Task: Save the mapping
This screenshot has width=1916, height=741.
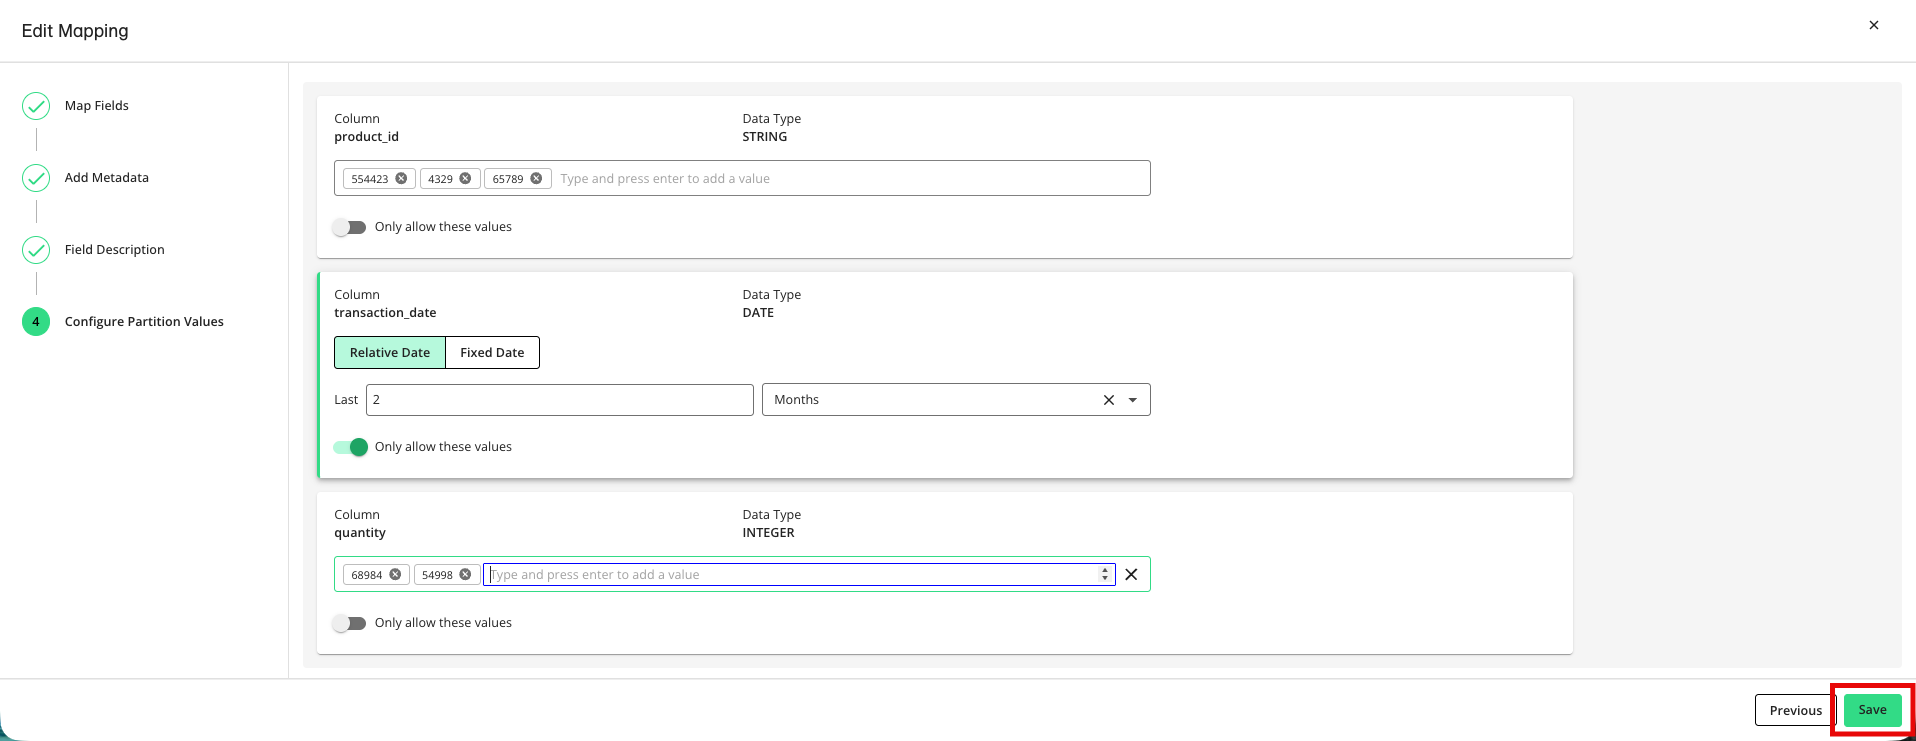Action: click(x=1873, y=710)
